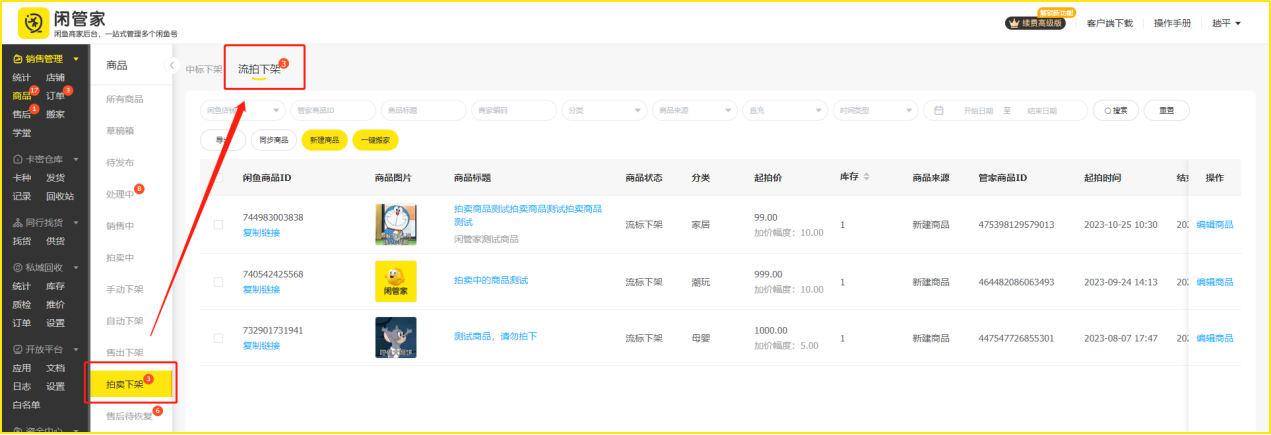The image size is (1271, 435).
Task: Open the 赵平 account menu
Action: point(1226,23)
